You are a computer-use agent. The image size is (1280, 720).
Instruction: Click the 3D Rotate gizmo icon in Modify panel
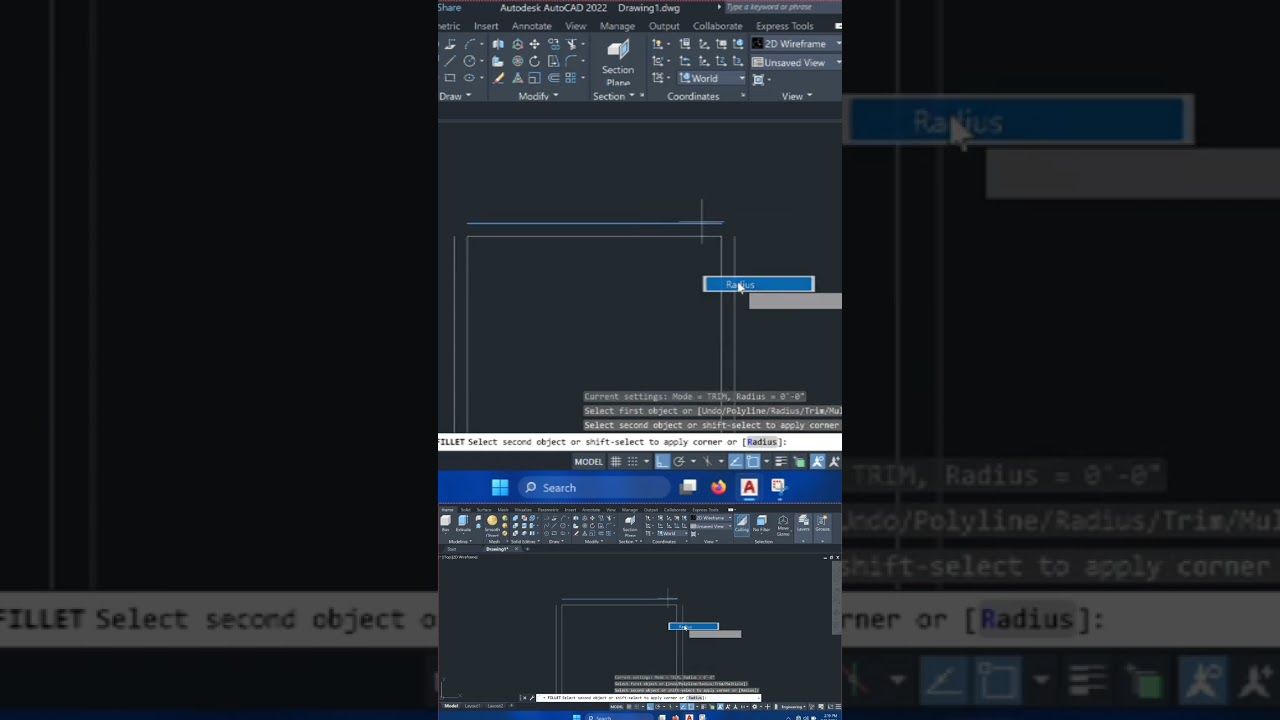click(x=517, y=61)
